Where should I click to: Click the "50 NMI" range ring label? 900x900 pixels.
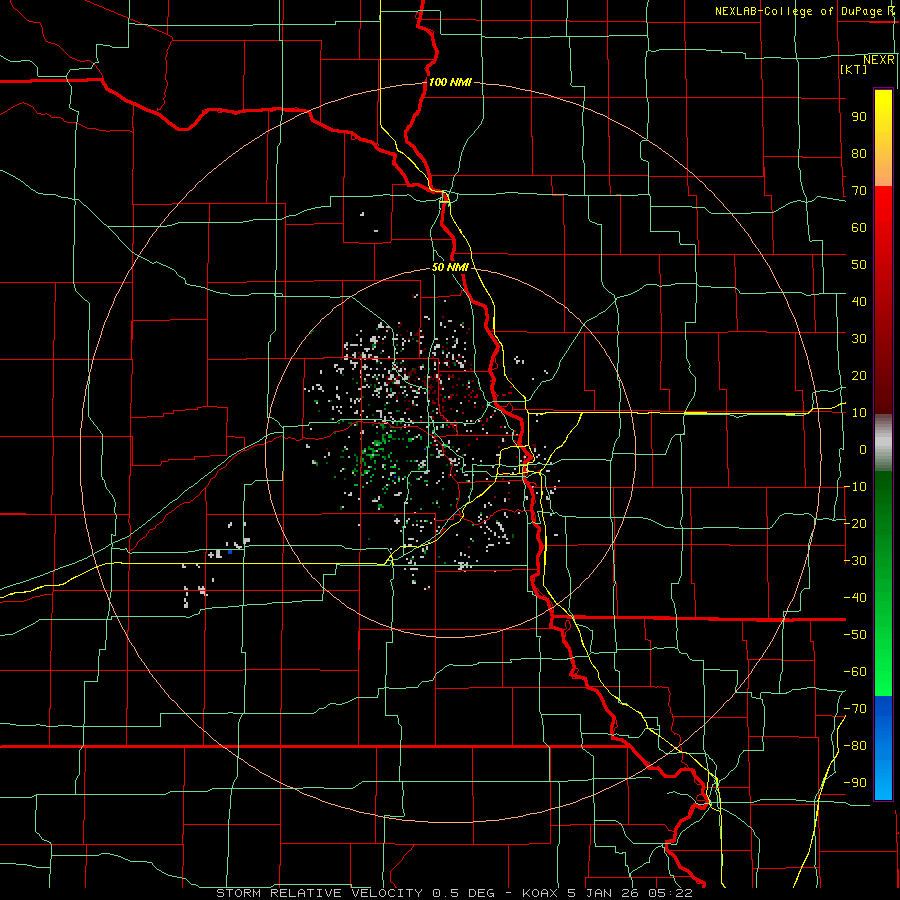pyautogui.click(x=450, y=267)
